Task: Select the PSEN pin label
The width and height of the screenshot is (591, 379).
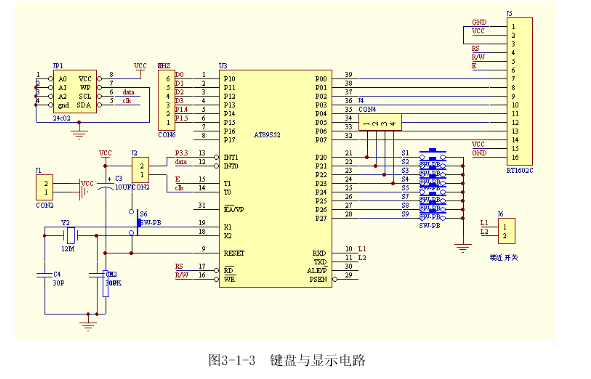Action: coord(318,280)
